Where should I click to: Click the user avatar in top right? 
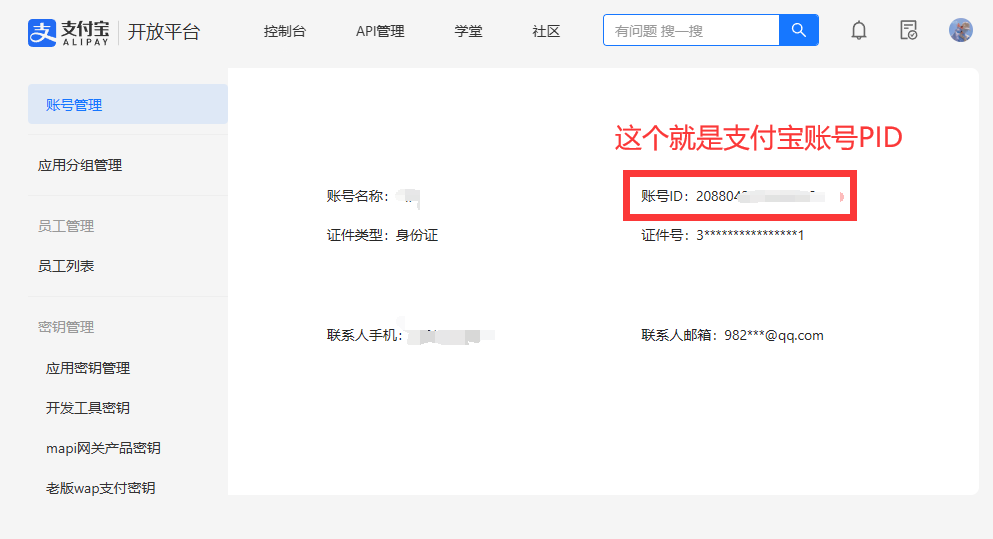point(960,30)
